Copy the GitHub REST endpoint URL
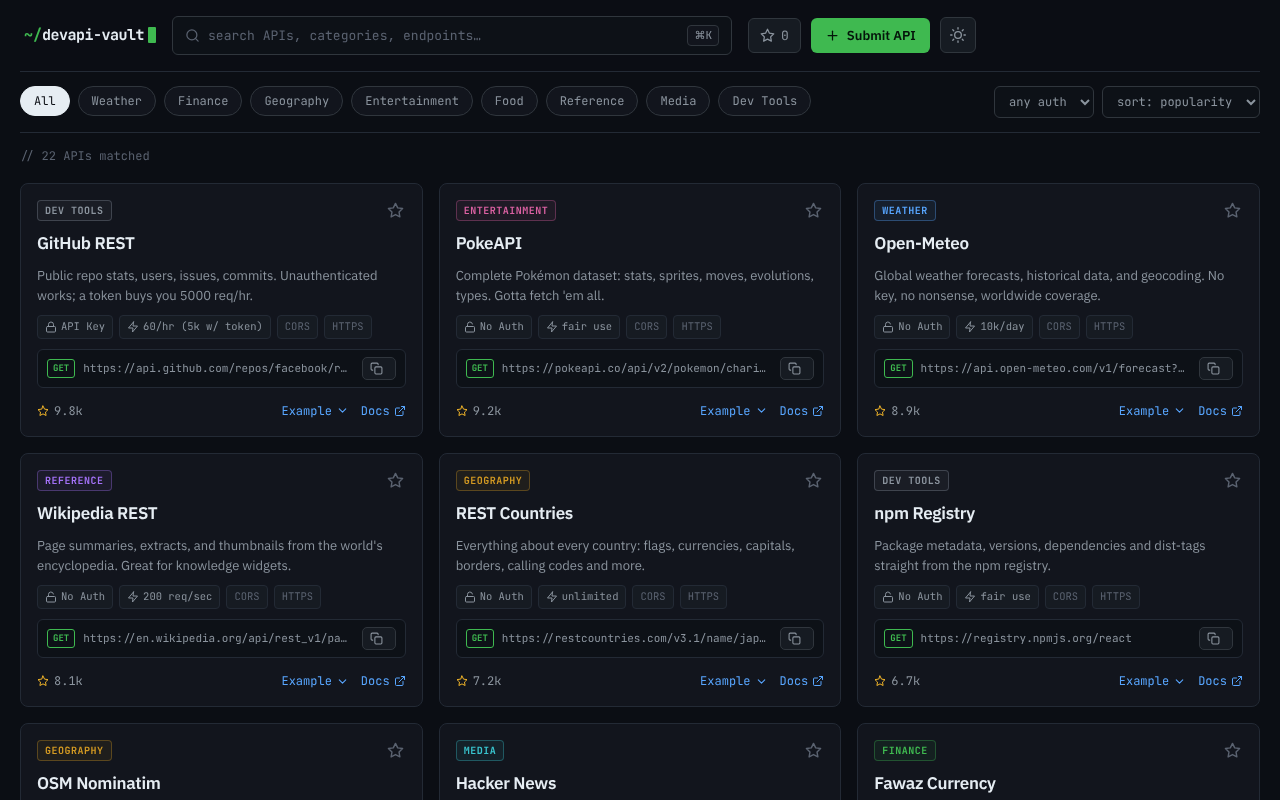 (x=378, y=368)
